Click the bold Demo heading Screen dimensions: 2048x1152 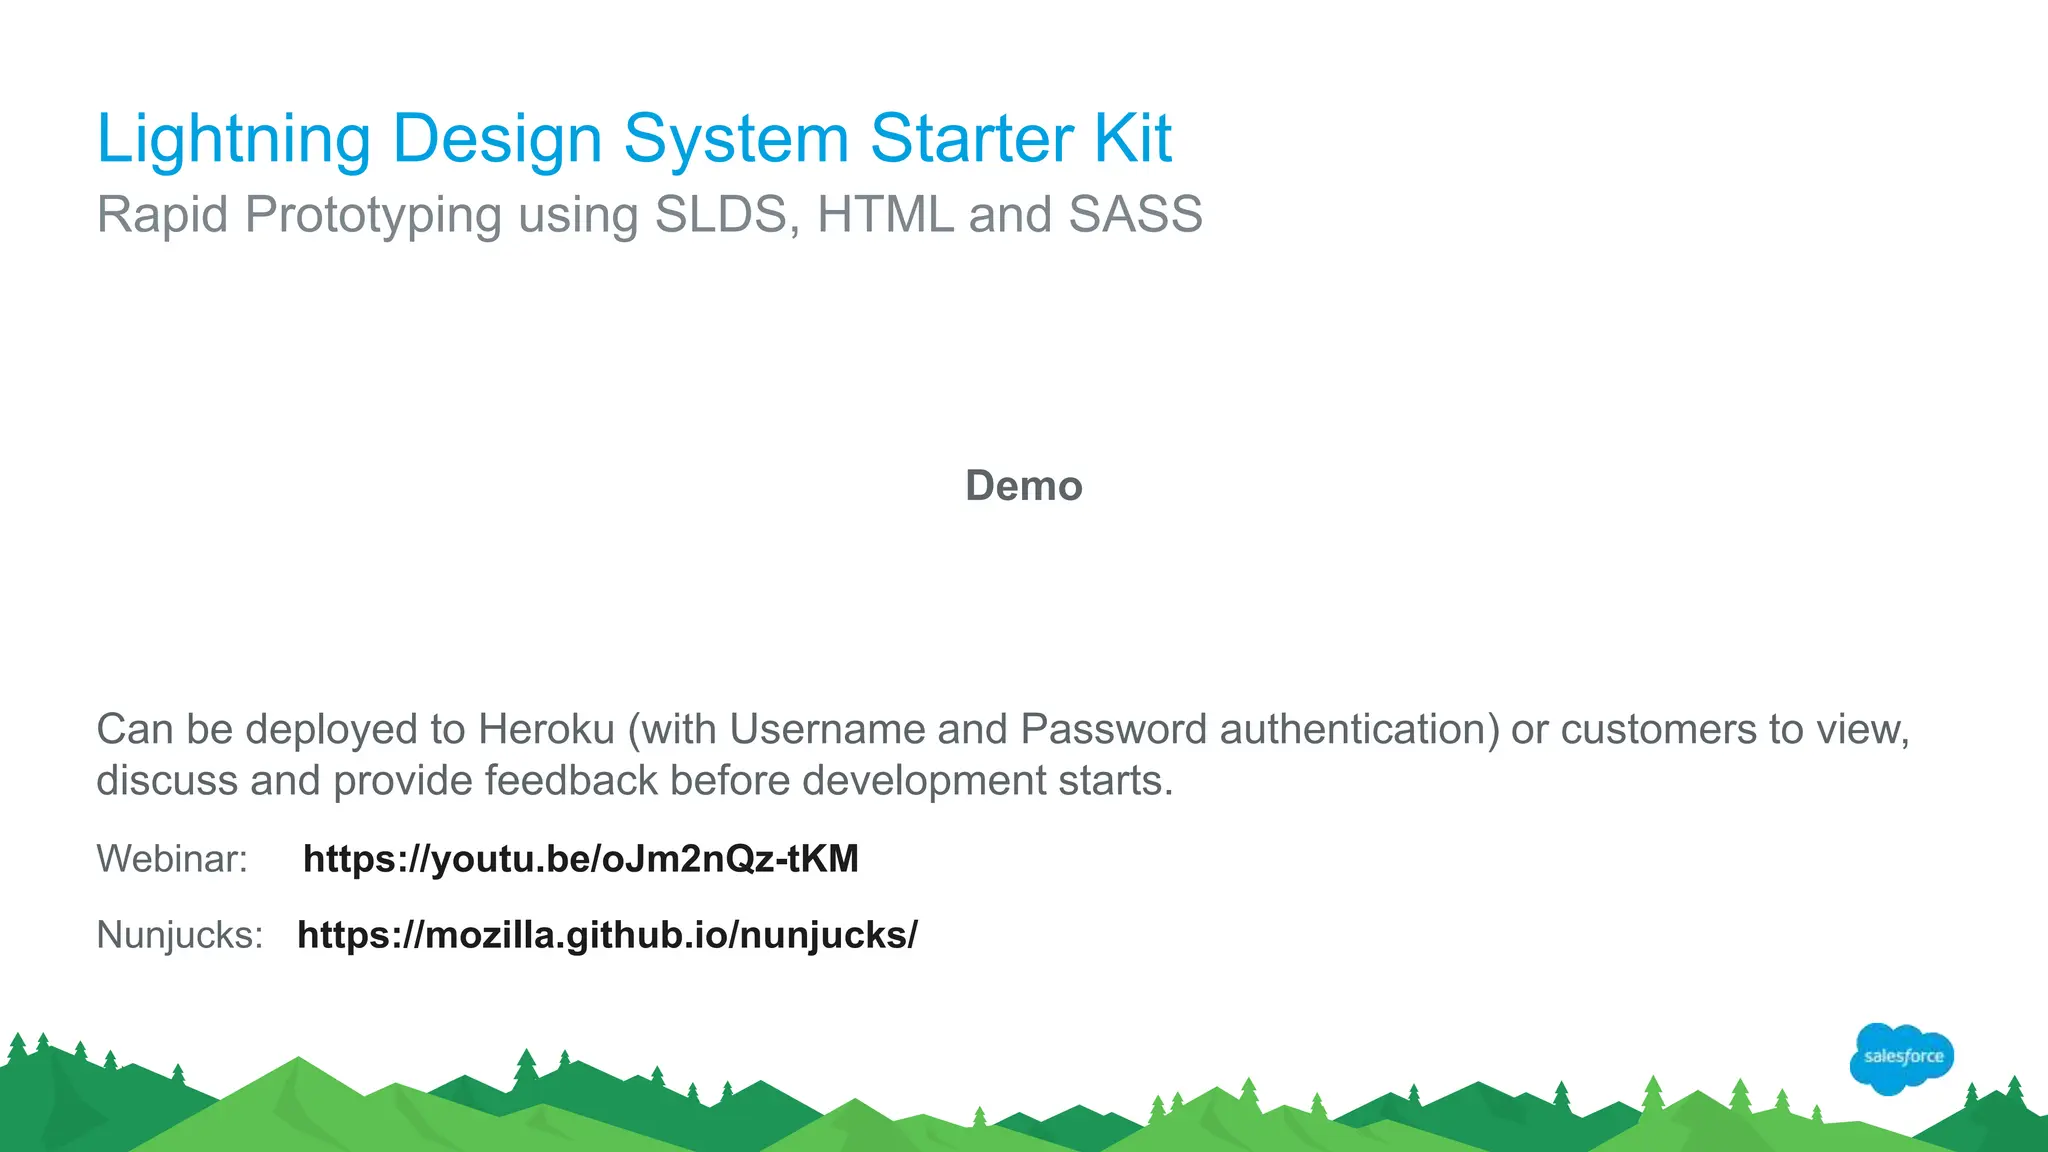[1023, 486]
